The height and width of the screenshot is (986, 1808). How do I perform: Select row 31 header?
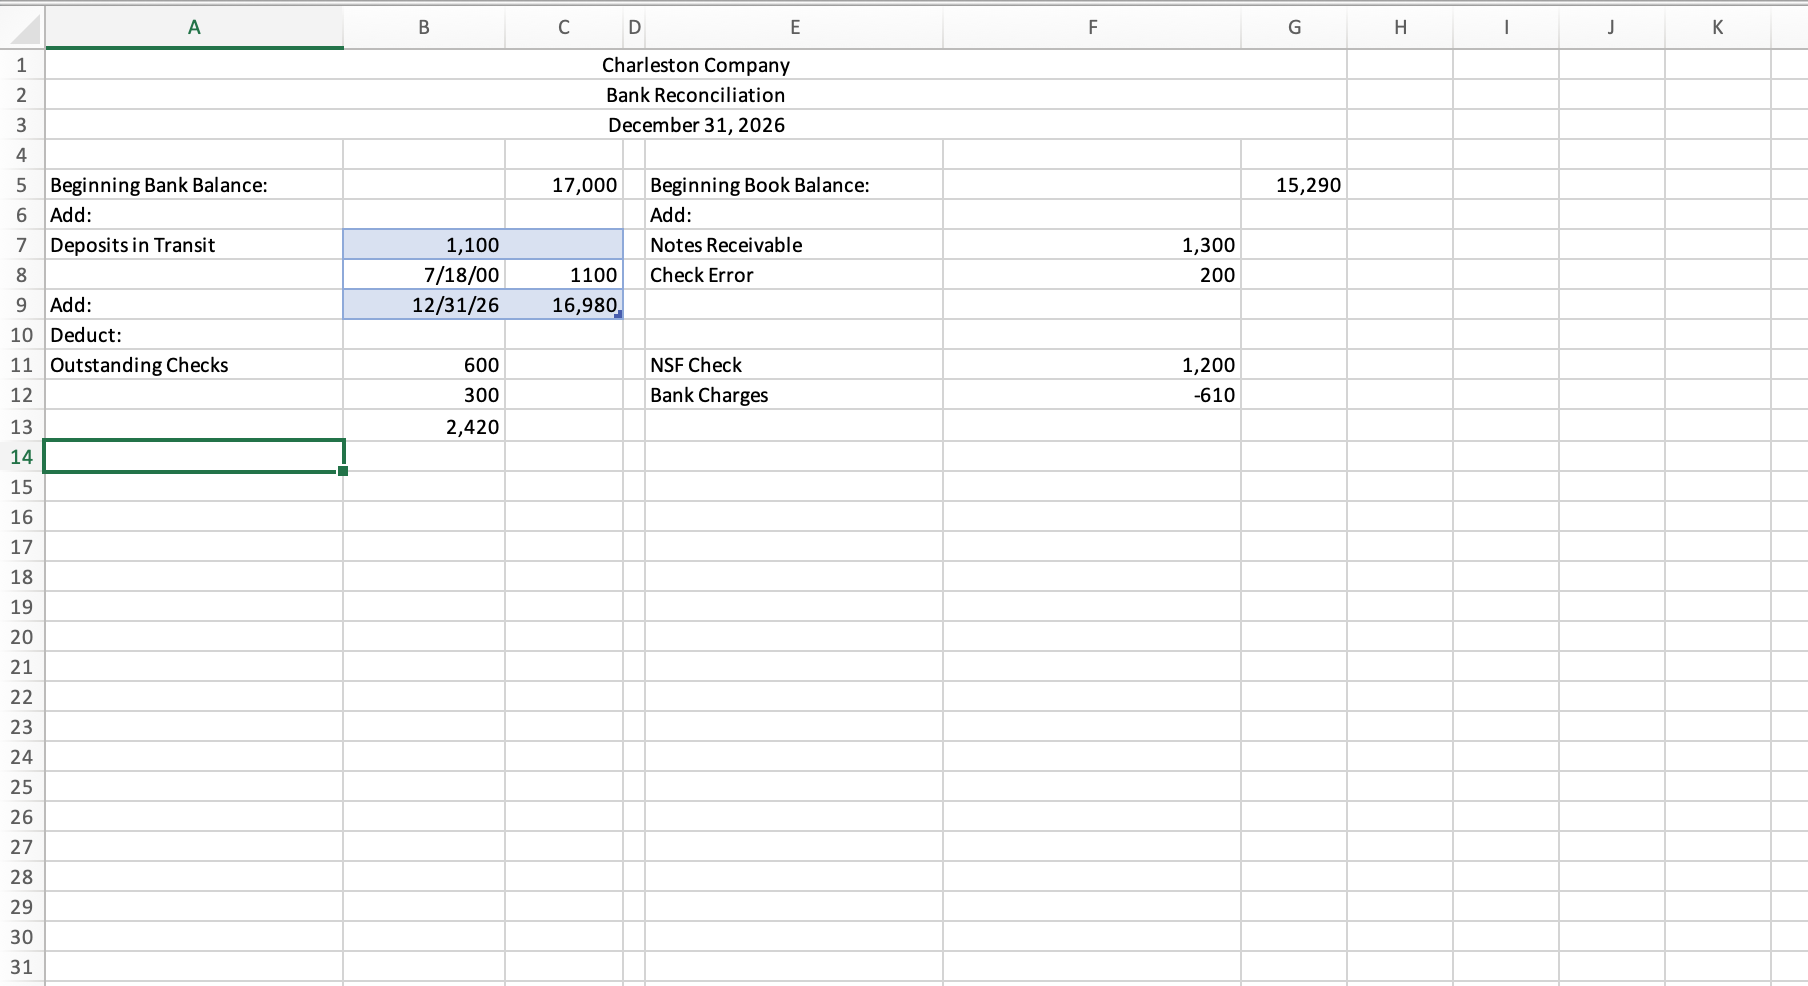coord(22,967)
